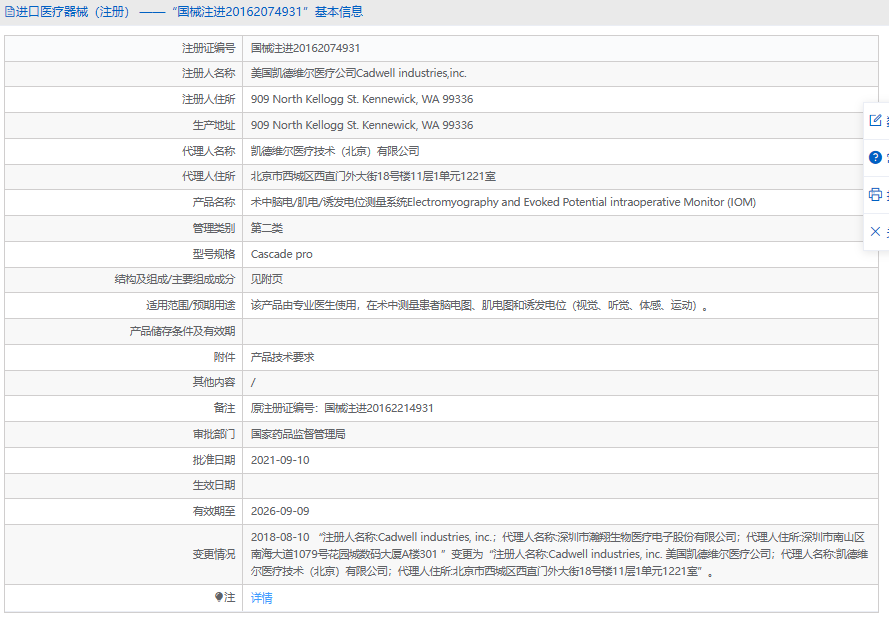This screenshot has width=889, height=621.
Task: Click the registrant name Cadwell industries,inc. cell
Action: 358,73
